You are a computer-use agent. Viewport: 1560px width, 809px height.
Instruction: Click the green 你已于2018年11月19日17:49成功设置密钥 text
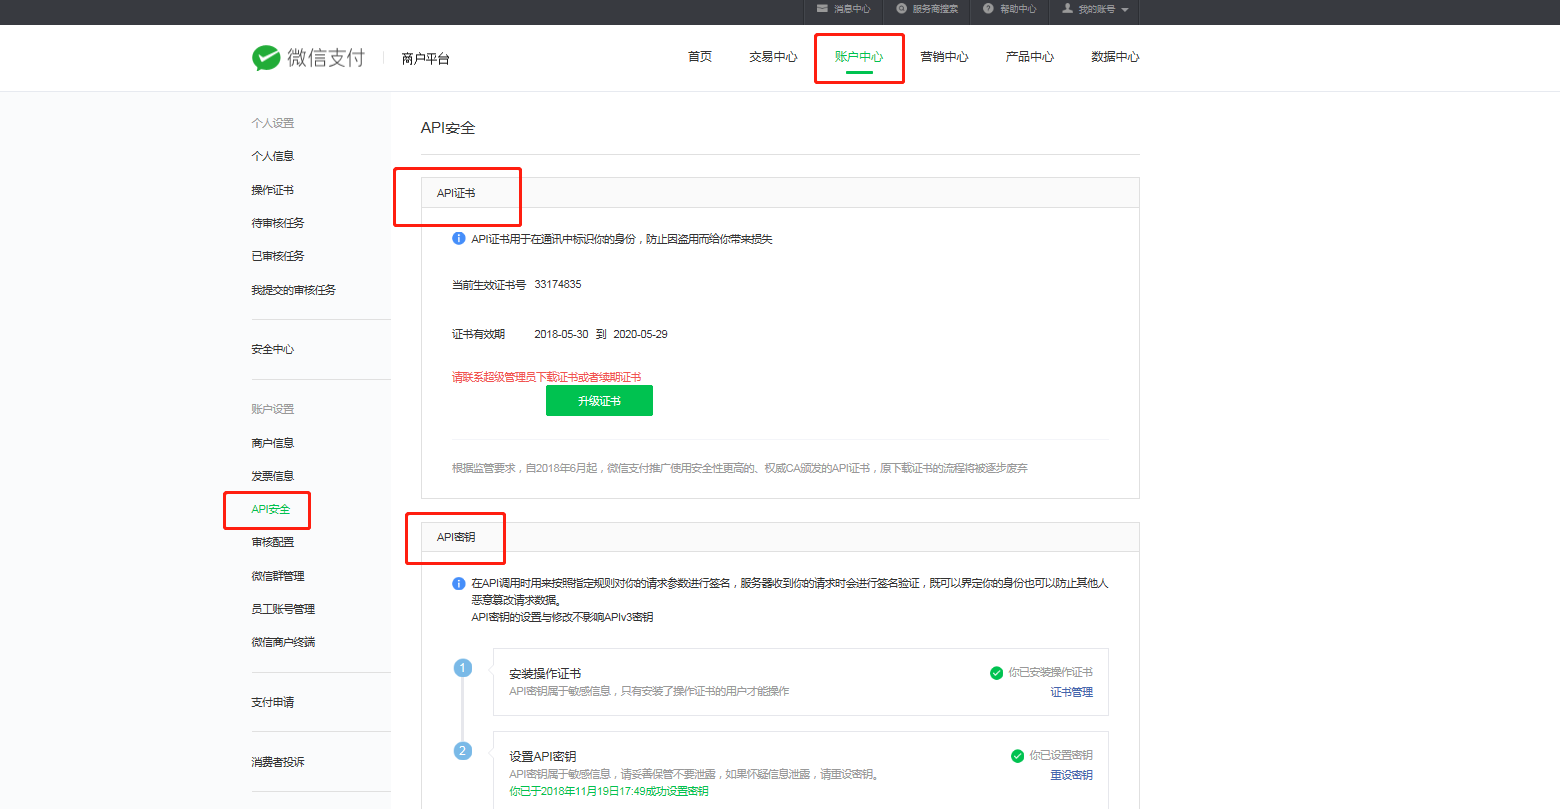609,791
